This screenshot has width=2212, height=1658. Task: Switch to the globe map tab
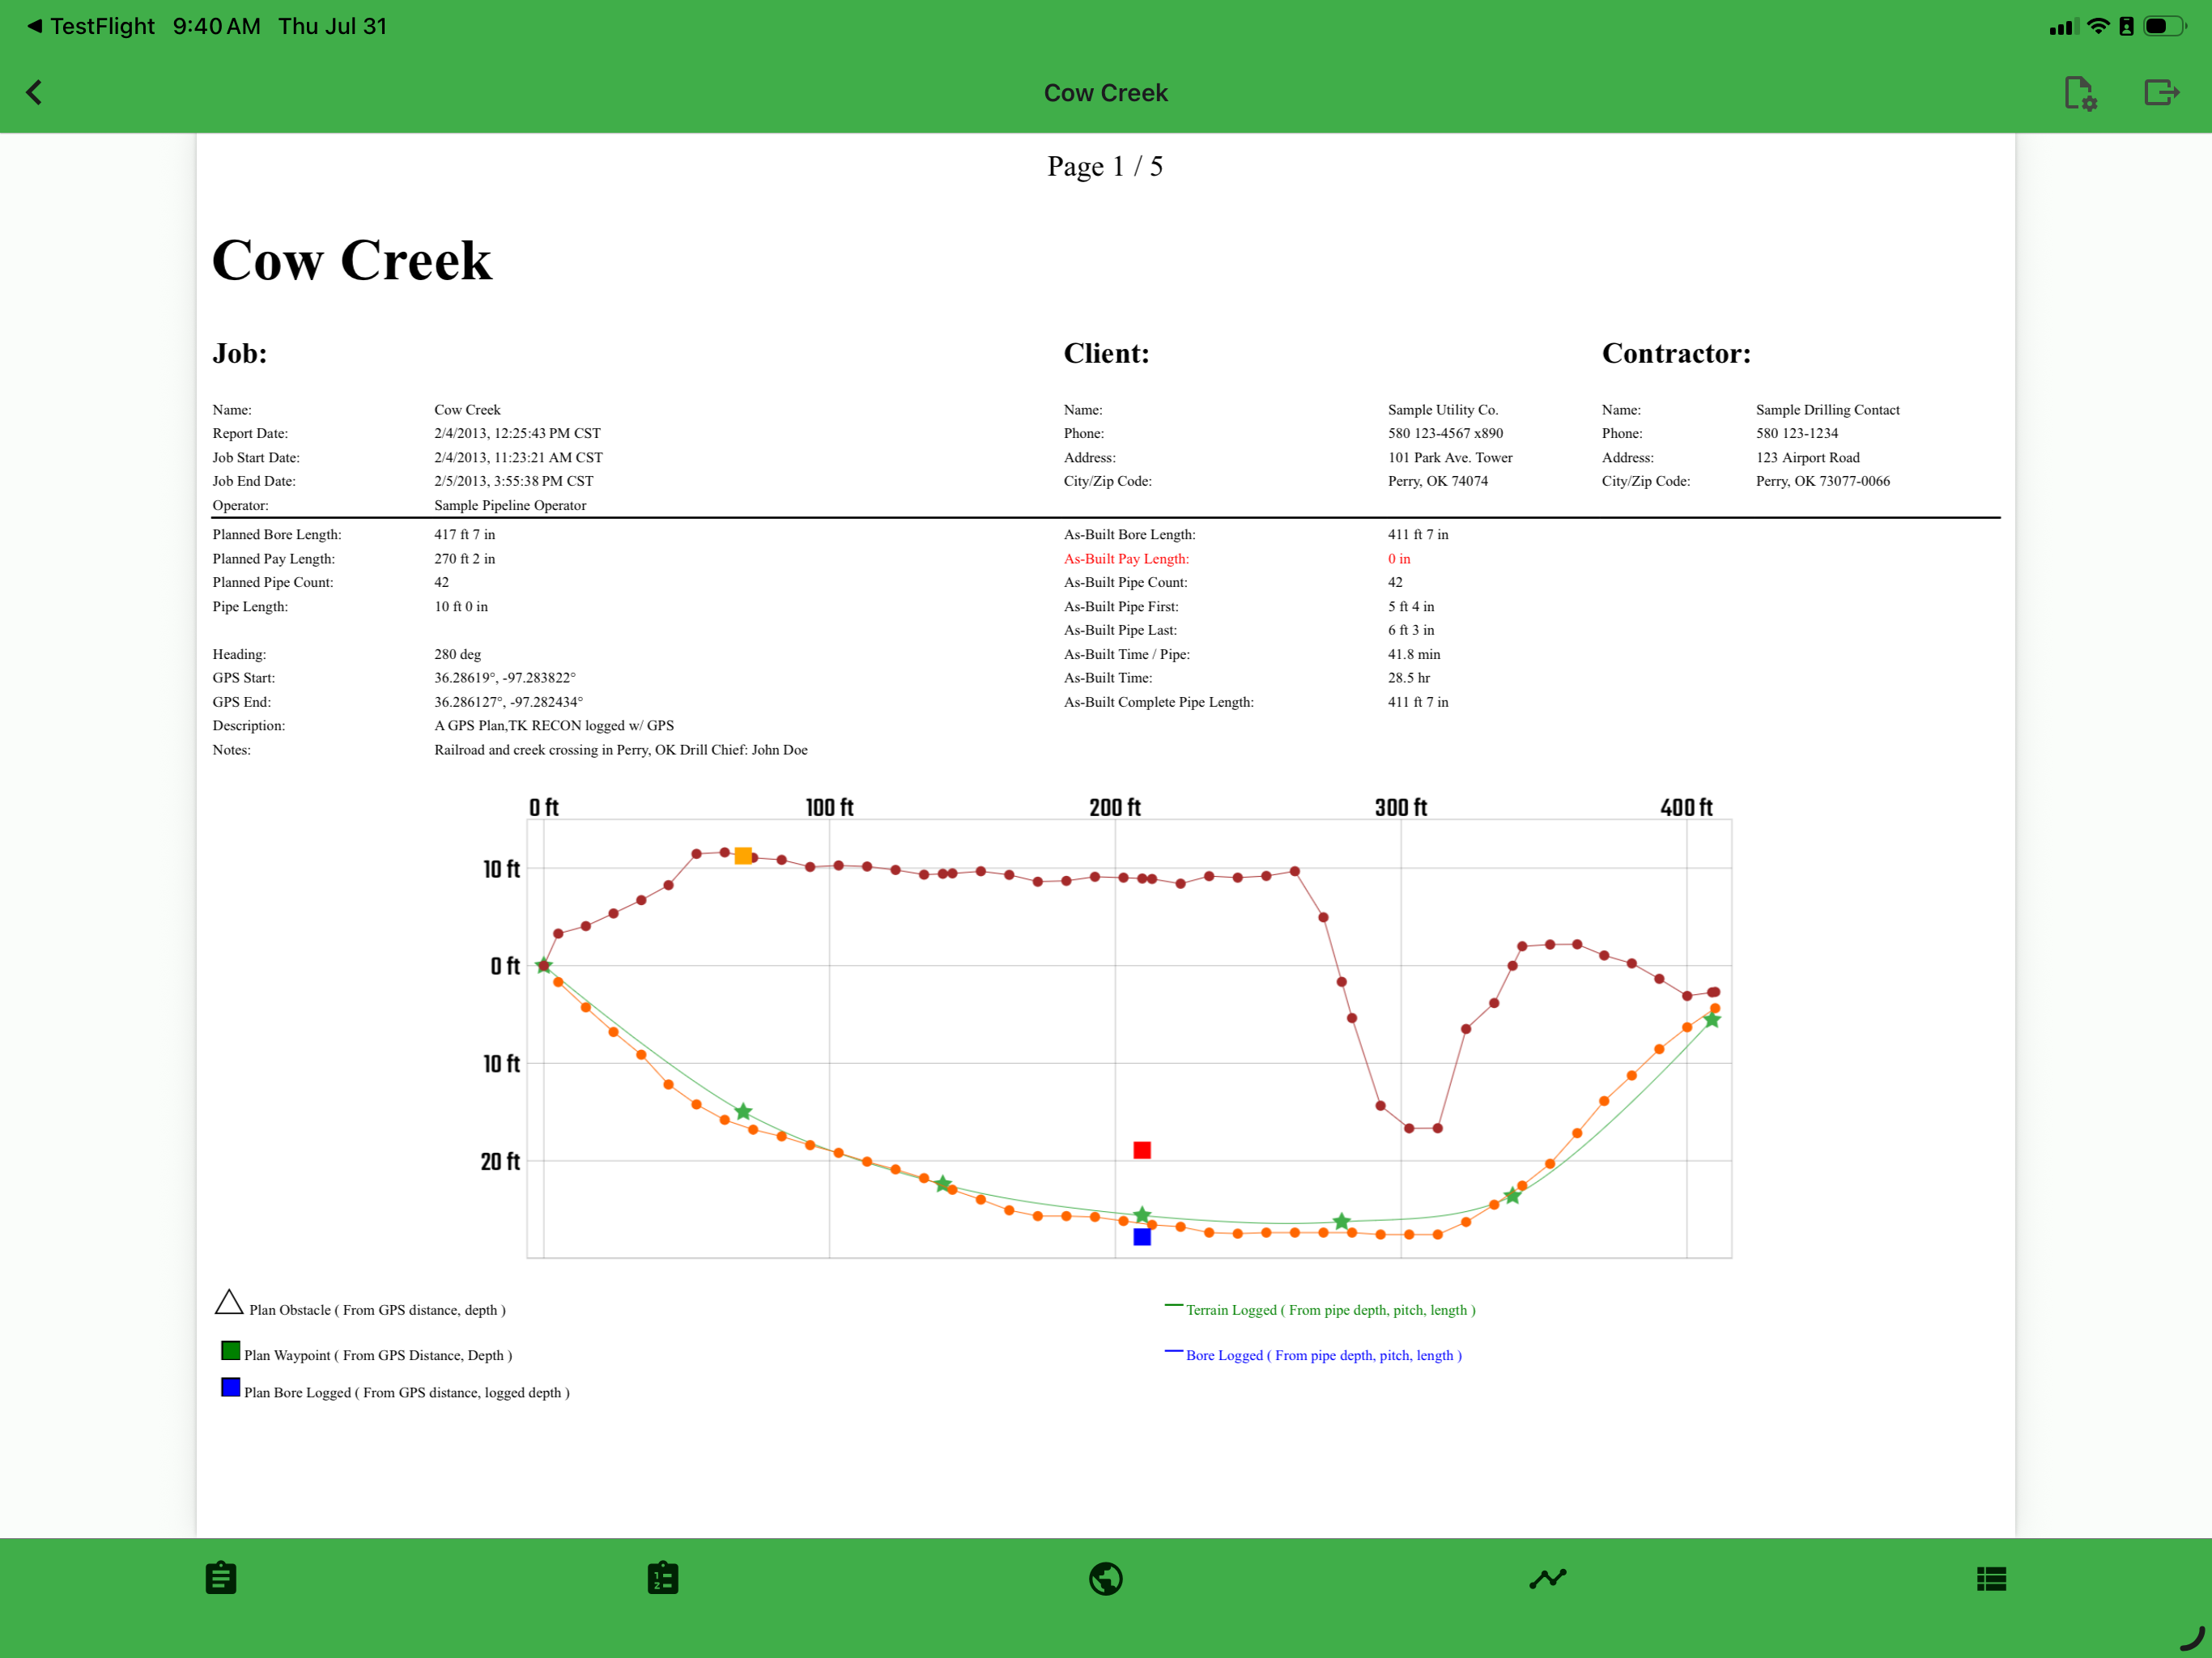1106,1578
